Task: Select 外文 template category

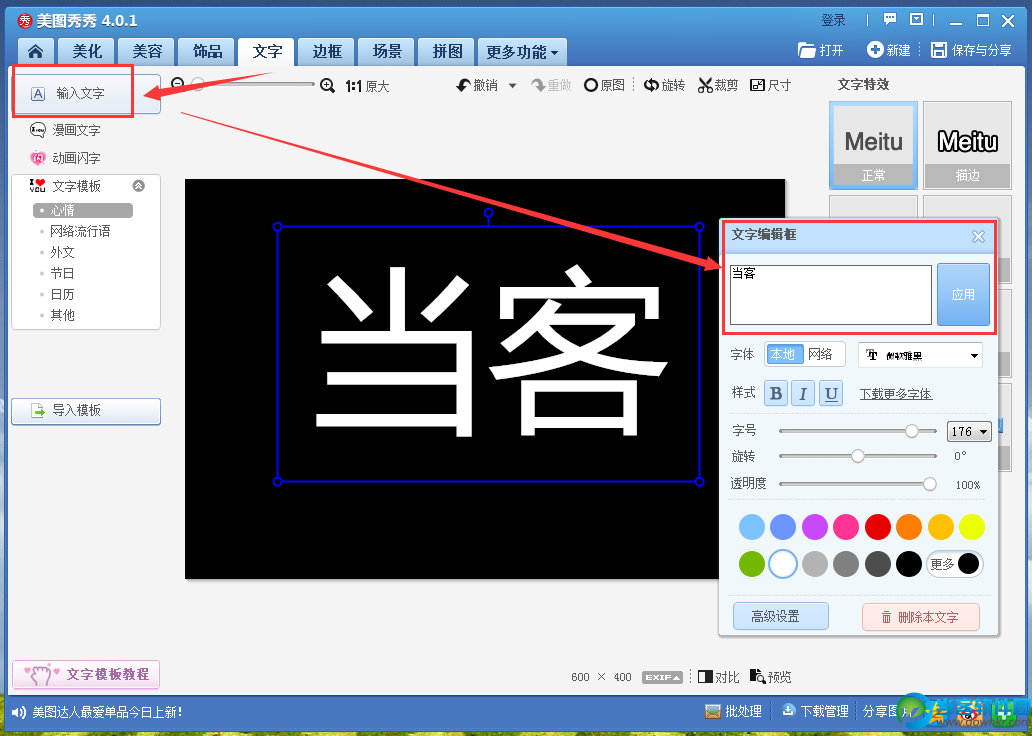Action: (62, 252)
